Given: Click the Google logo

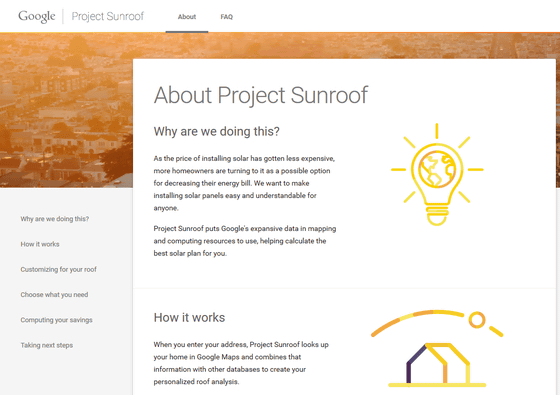Looking at the screenshot, I should [x=37, y=16].
